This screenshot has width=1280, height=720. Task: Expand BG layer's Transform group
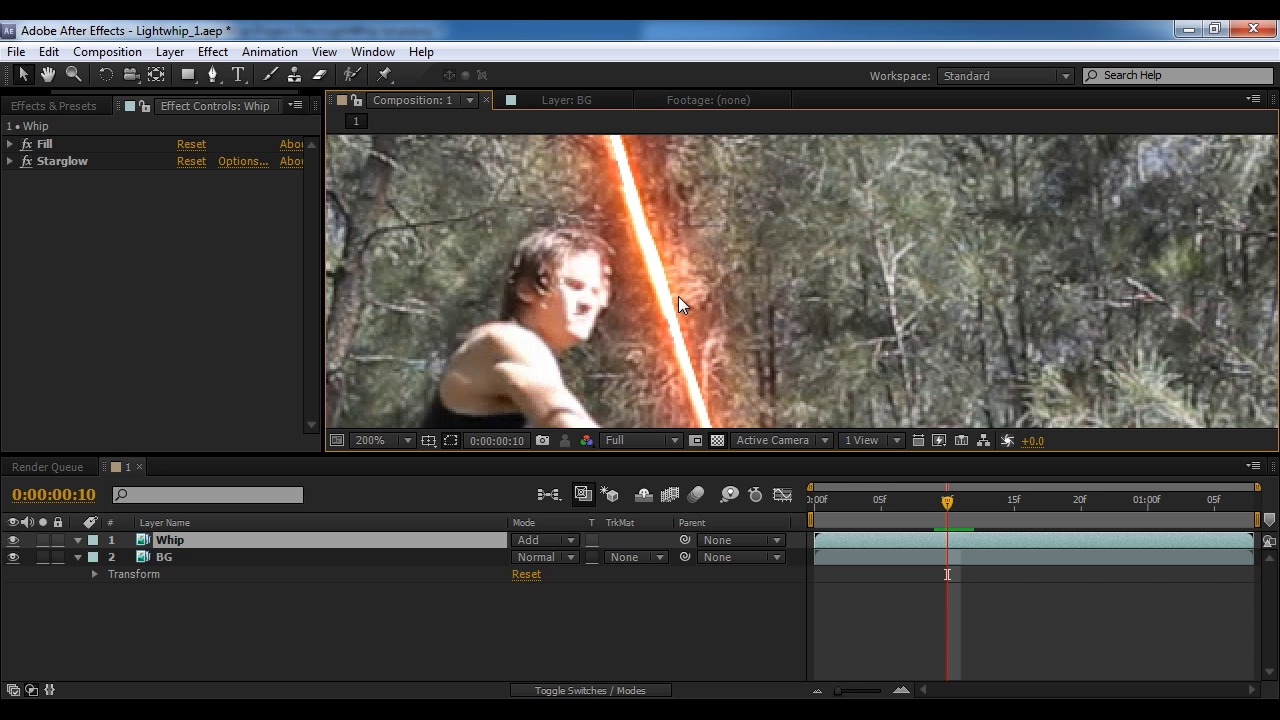coord(95,574)
